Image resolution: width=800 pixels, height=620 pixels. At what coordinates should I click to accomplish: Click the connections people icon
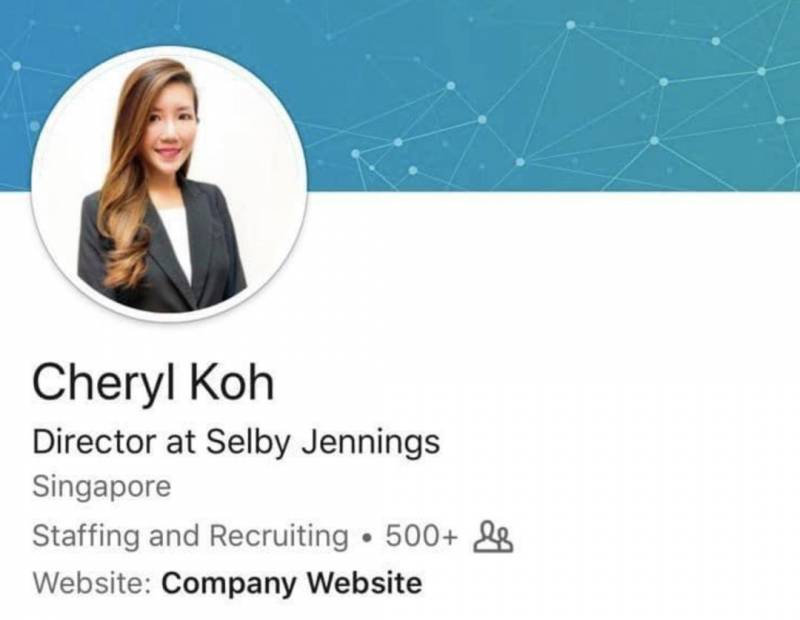[493, 536]
